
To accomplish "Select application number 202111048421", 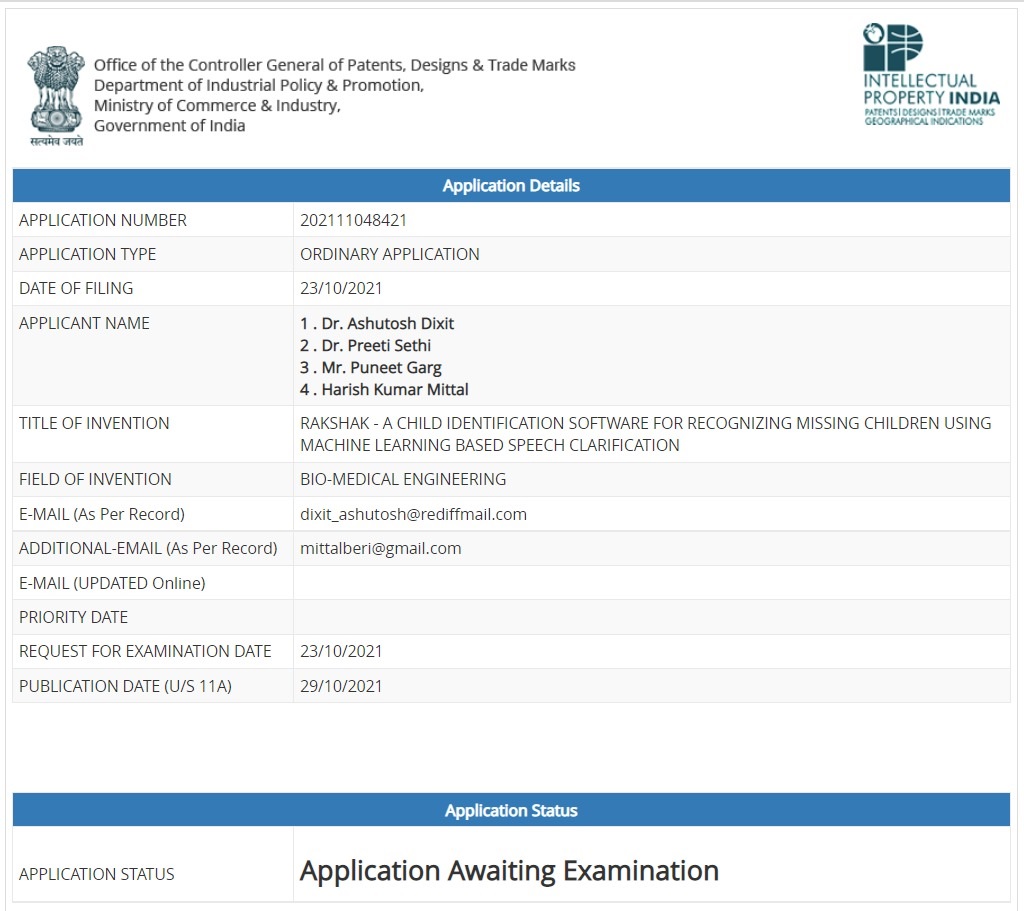I will pos(353,220).
